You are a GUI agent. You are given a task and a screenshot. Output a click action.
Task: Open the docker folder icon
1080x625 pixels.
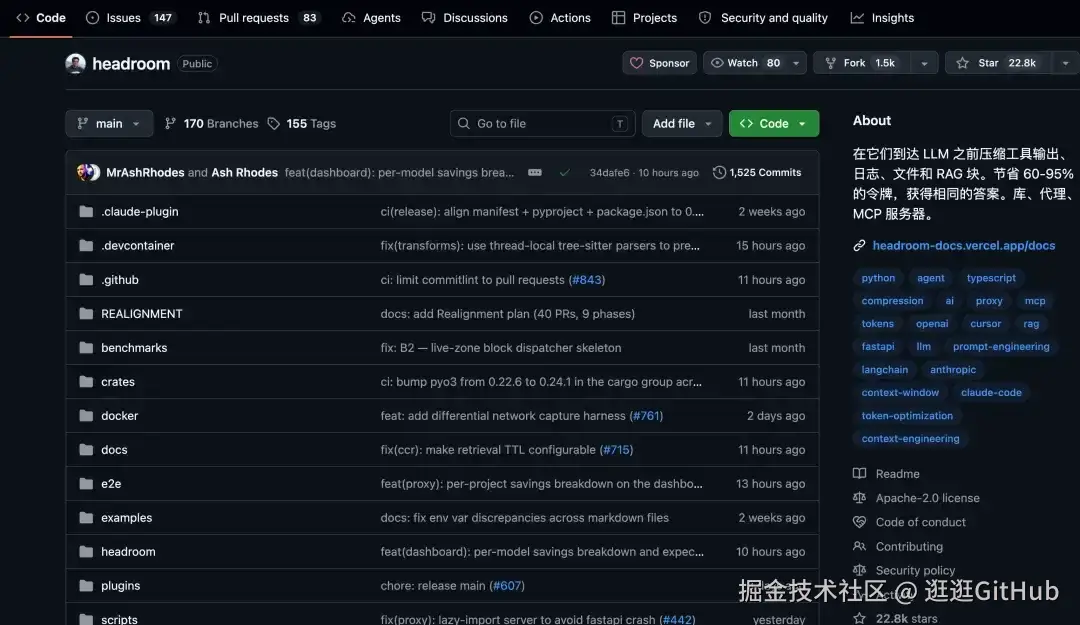pos(86,416)
